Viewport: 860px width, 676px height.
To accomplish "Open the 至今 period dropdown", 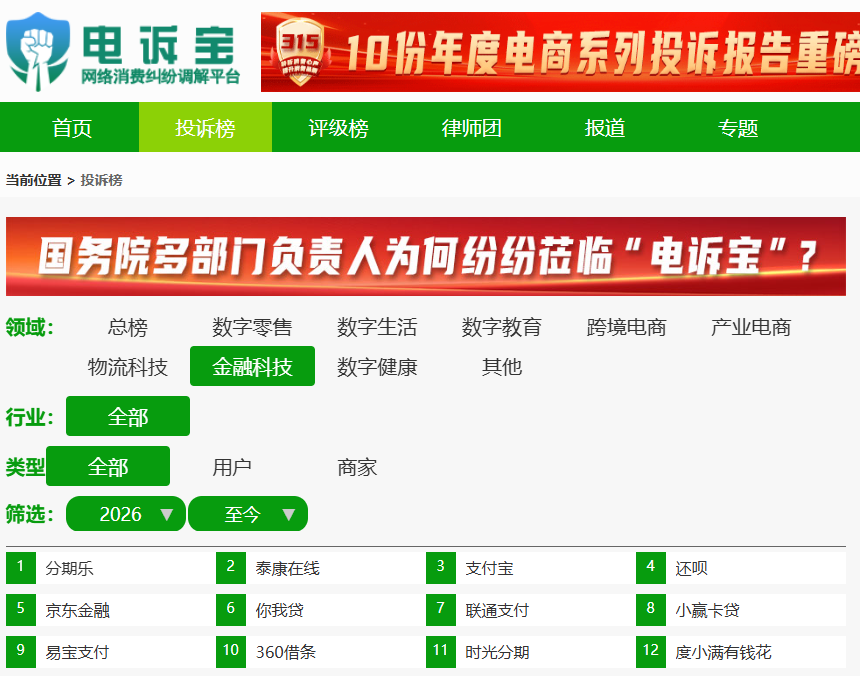I will 248,514.
